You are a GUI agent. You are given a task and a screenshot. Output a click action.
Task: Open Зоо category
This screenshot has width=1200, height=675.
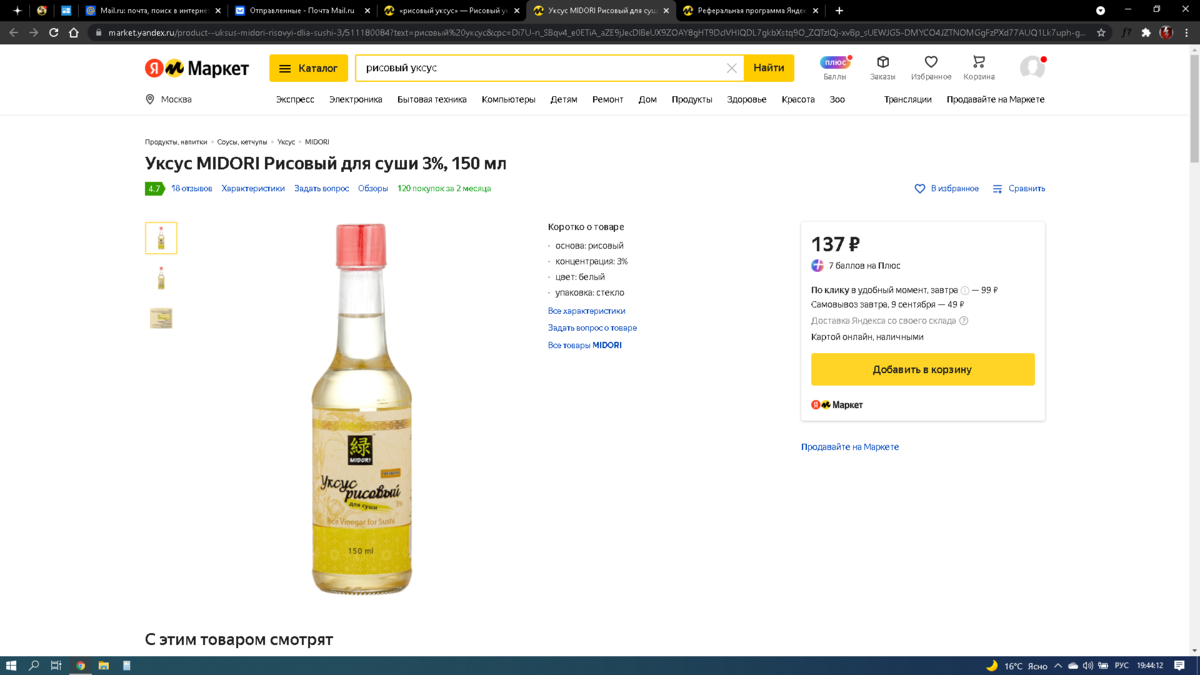837,99
